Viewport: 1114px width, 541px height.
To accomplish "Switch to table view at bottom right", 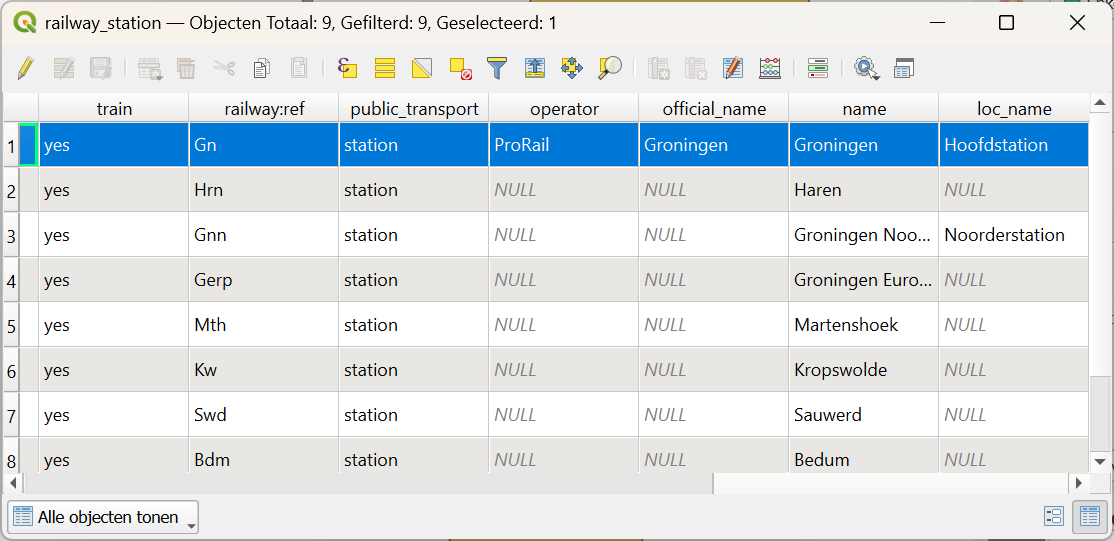I will 1088,516.
